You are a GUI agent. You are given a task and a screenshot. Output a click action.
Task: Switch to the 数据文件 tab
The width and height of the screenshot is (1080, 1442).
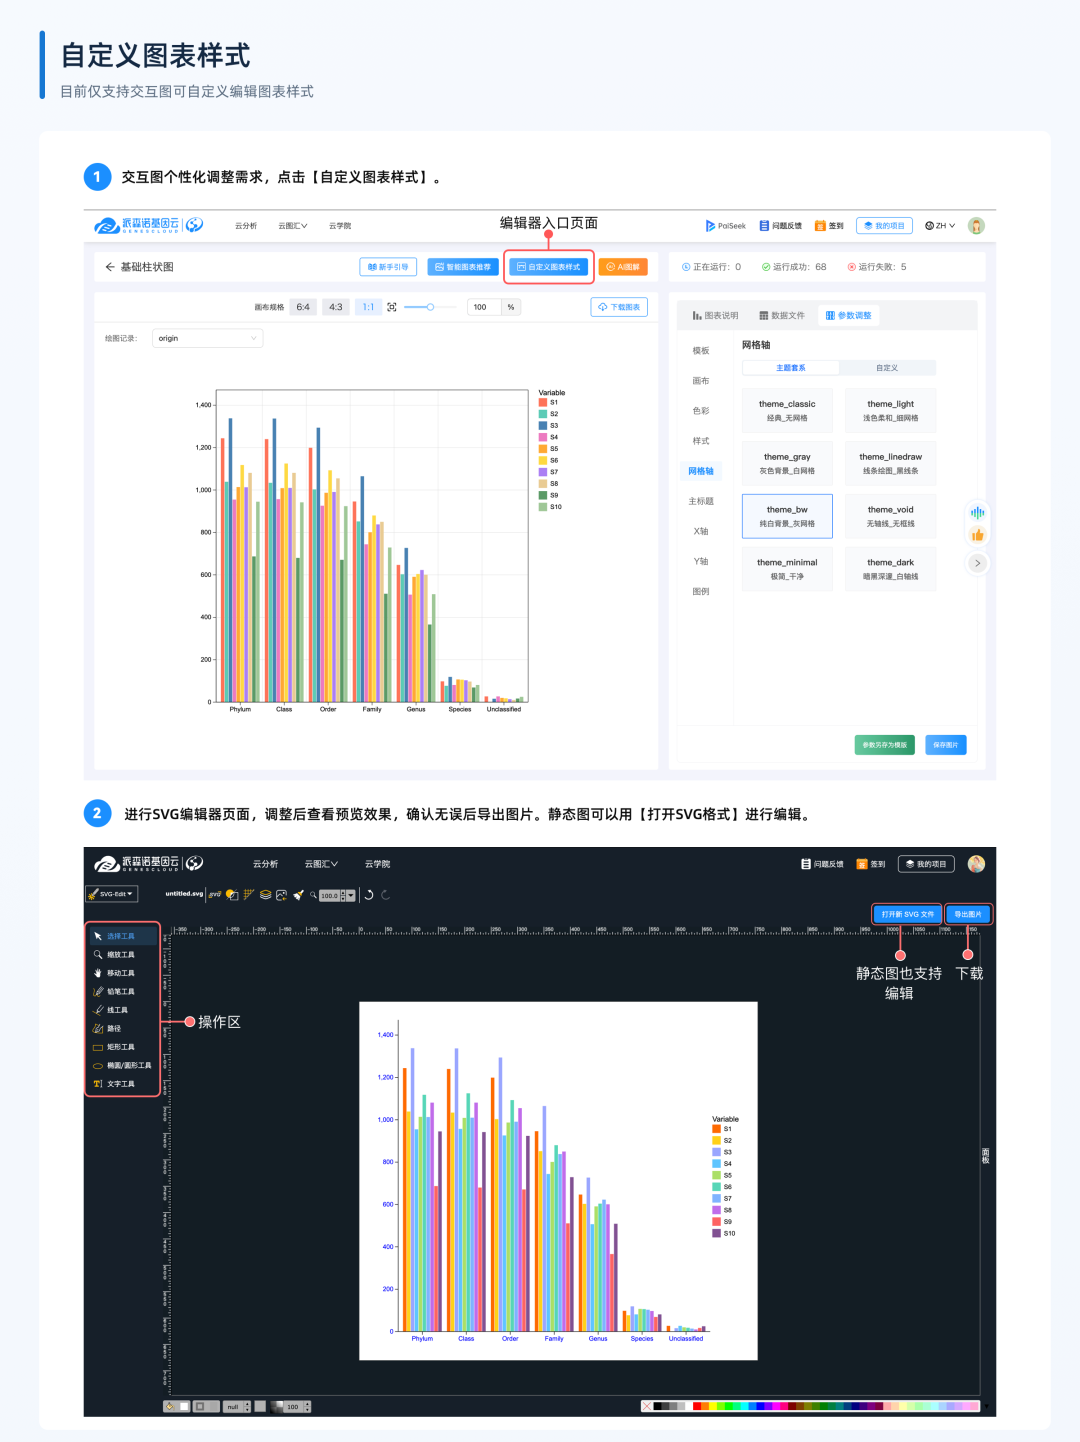pos(782,316)
